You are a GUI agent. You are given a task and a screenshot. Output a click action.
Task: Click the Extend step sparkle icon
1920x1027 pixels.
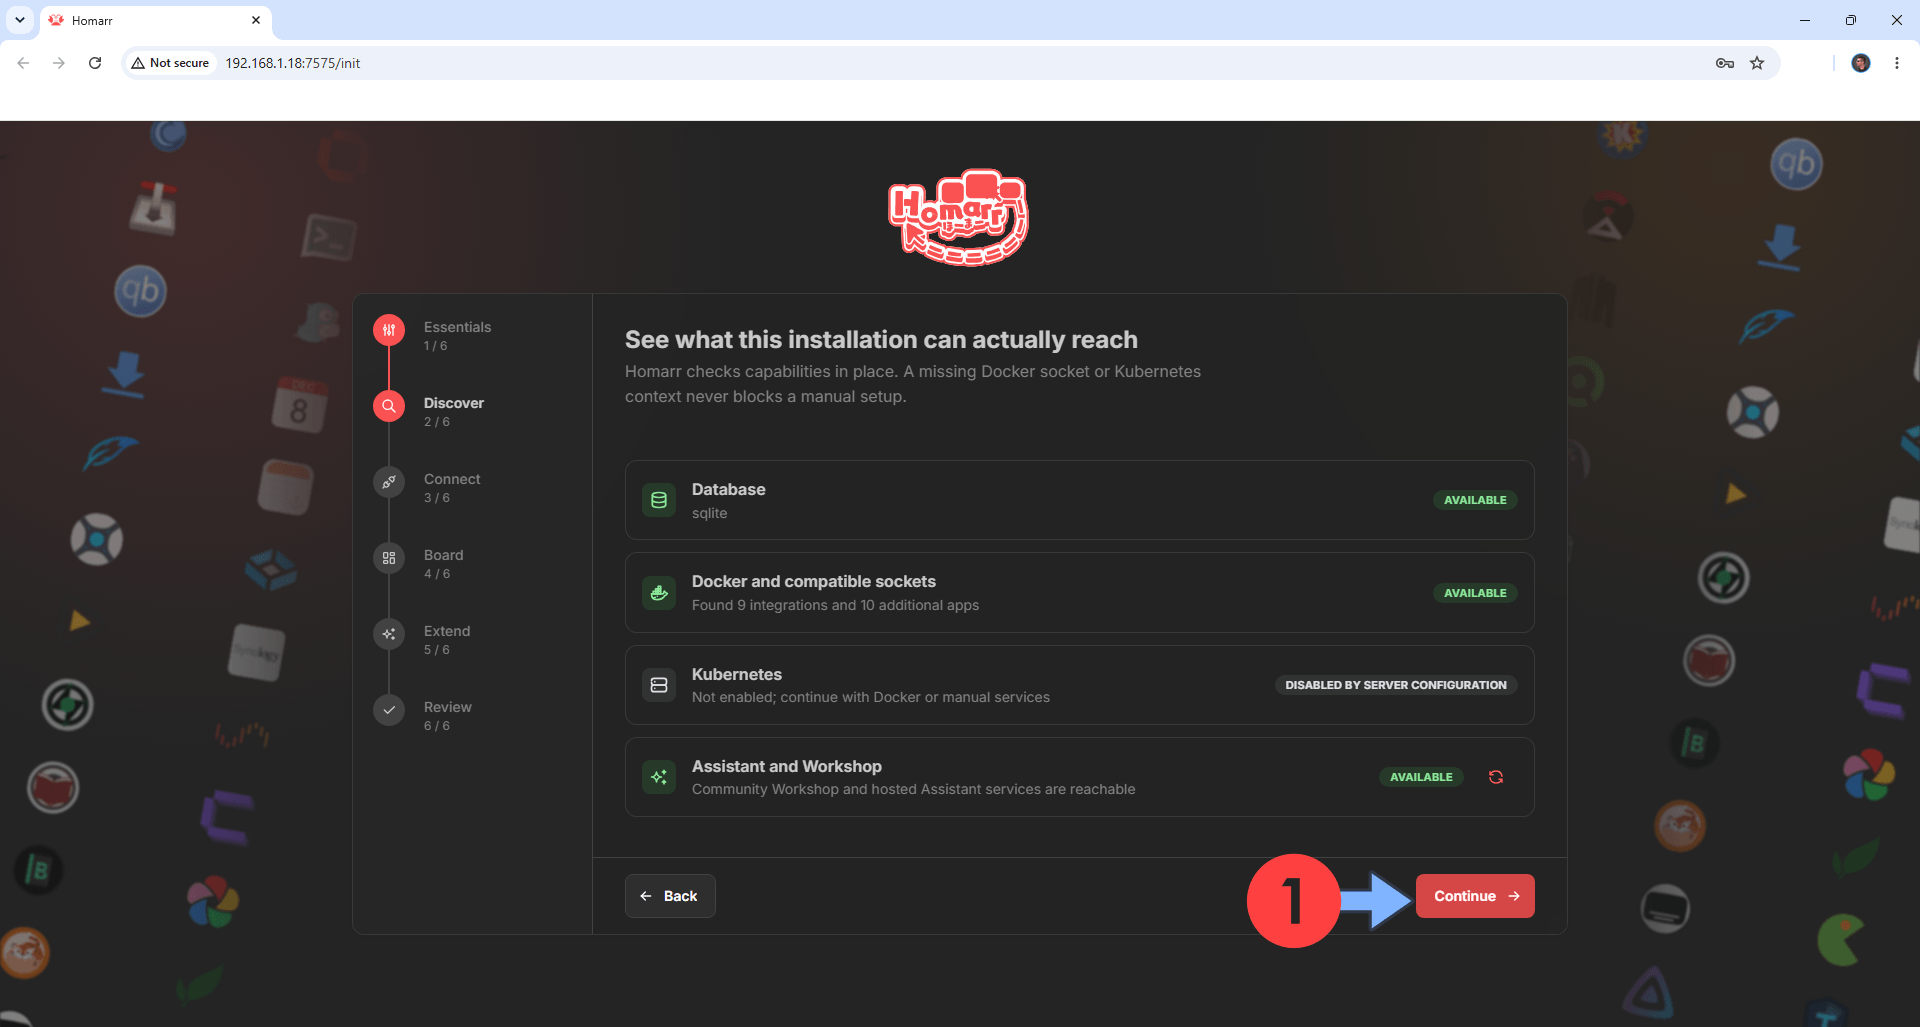[x=389, y=634]
